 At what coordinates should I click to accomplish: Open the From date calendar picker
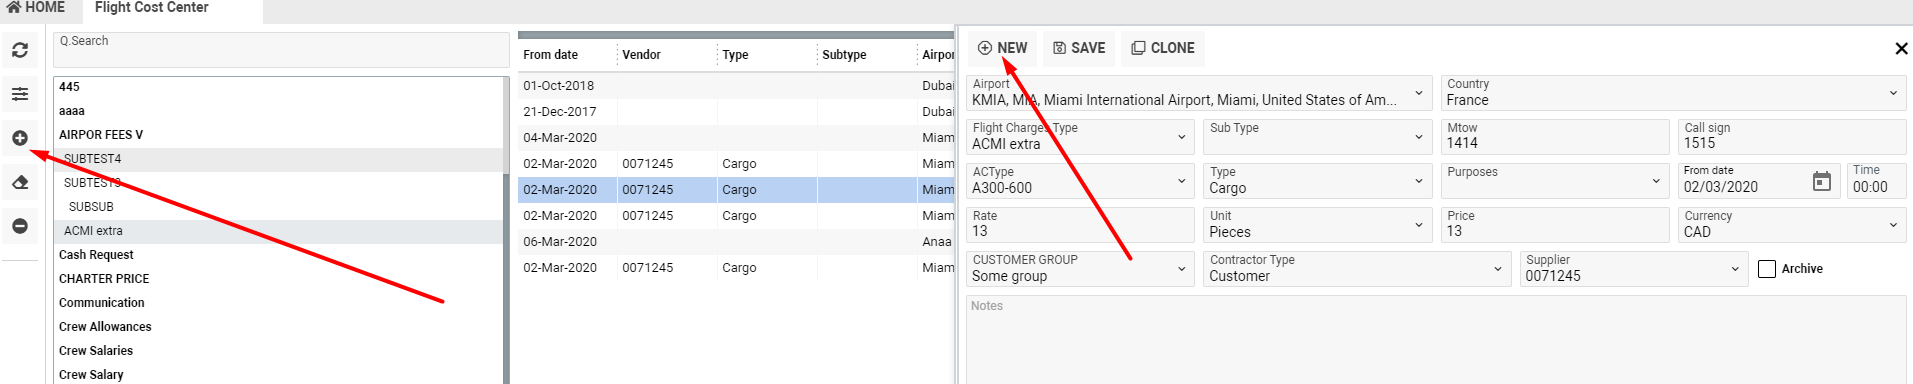coord(1822,182)
